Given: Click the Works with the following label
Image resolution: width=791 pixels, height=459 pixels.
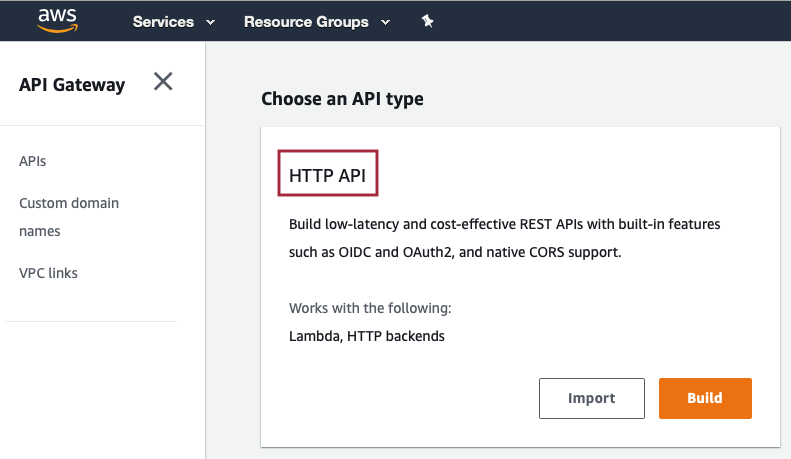Looking at the screenshot, I should (x=370, y=308).
